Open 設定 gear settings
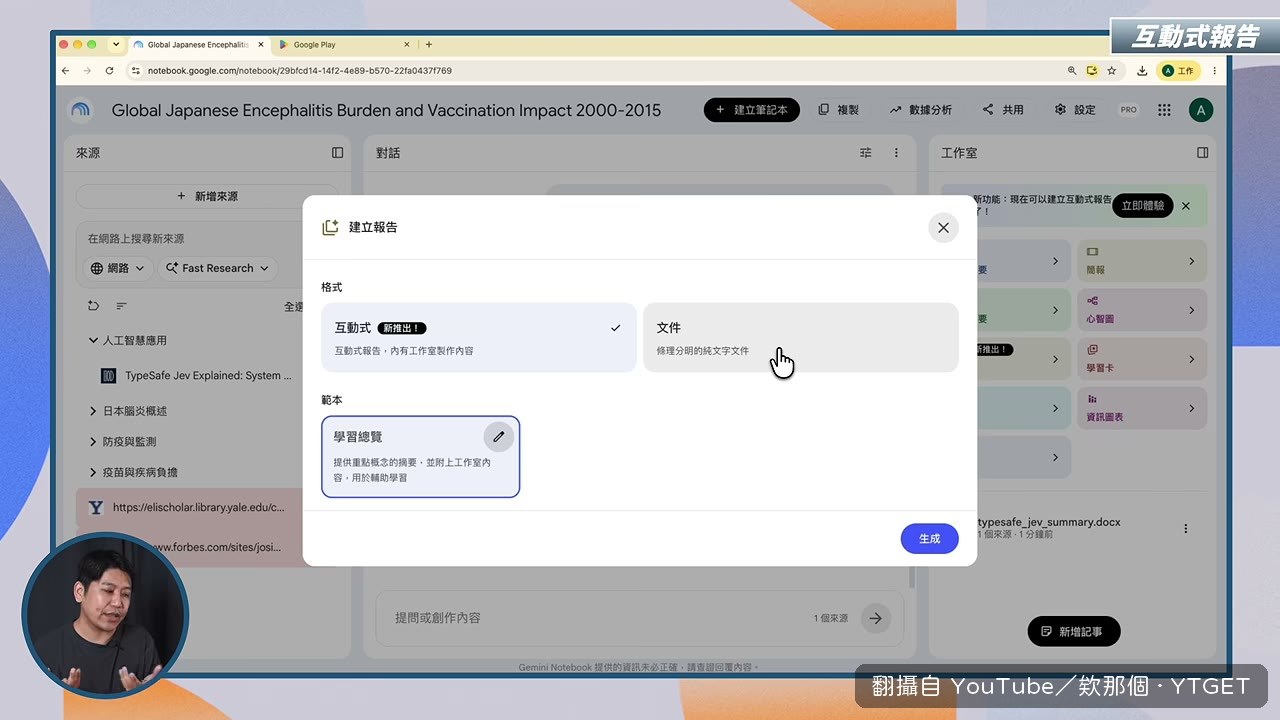The image size is (1280, 720). (1075, 110)
